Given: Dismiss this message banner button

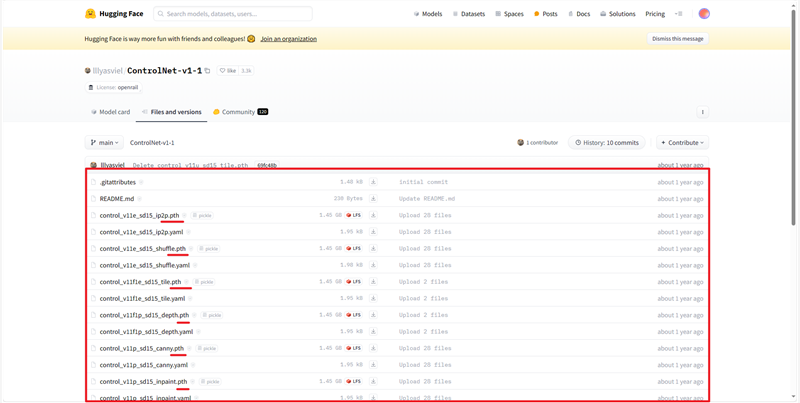Looking at the screenshot, I should click(677, 39).
